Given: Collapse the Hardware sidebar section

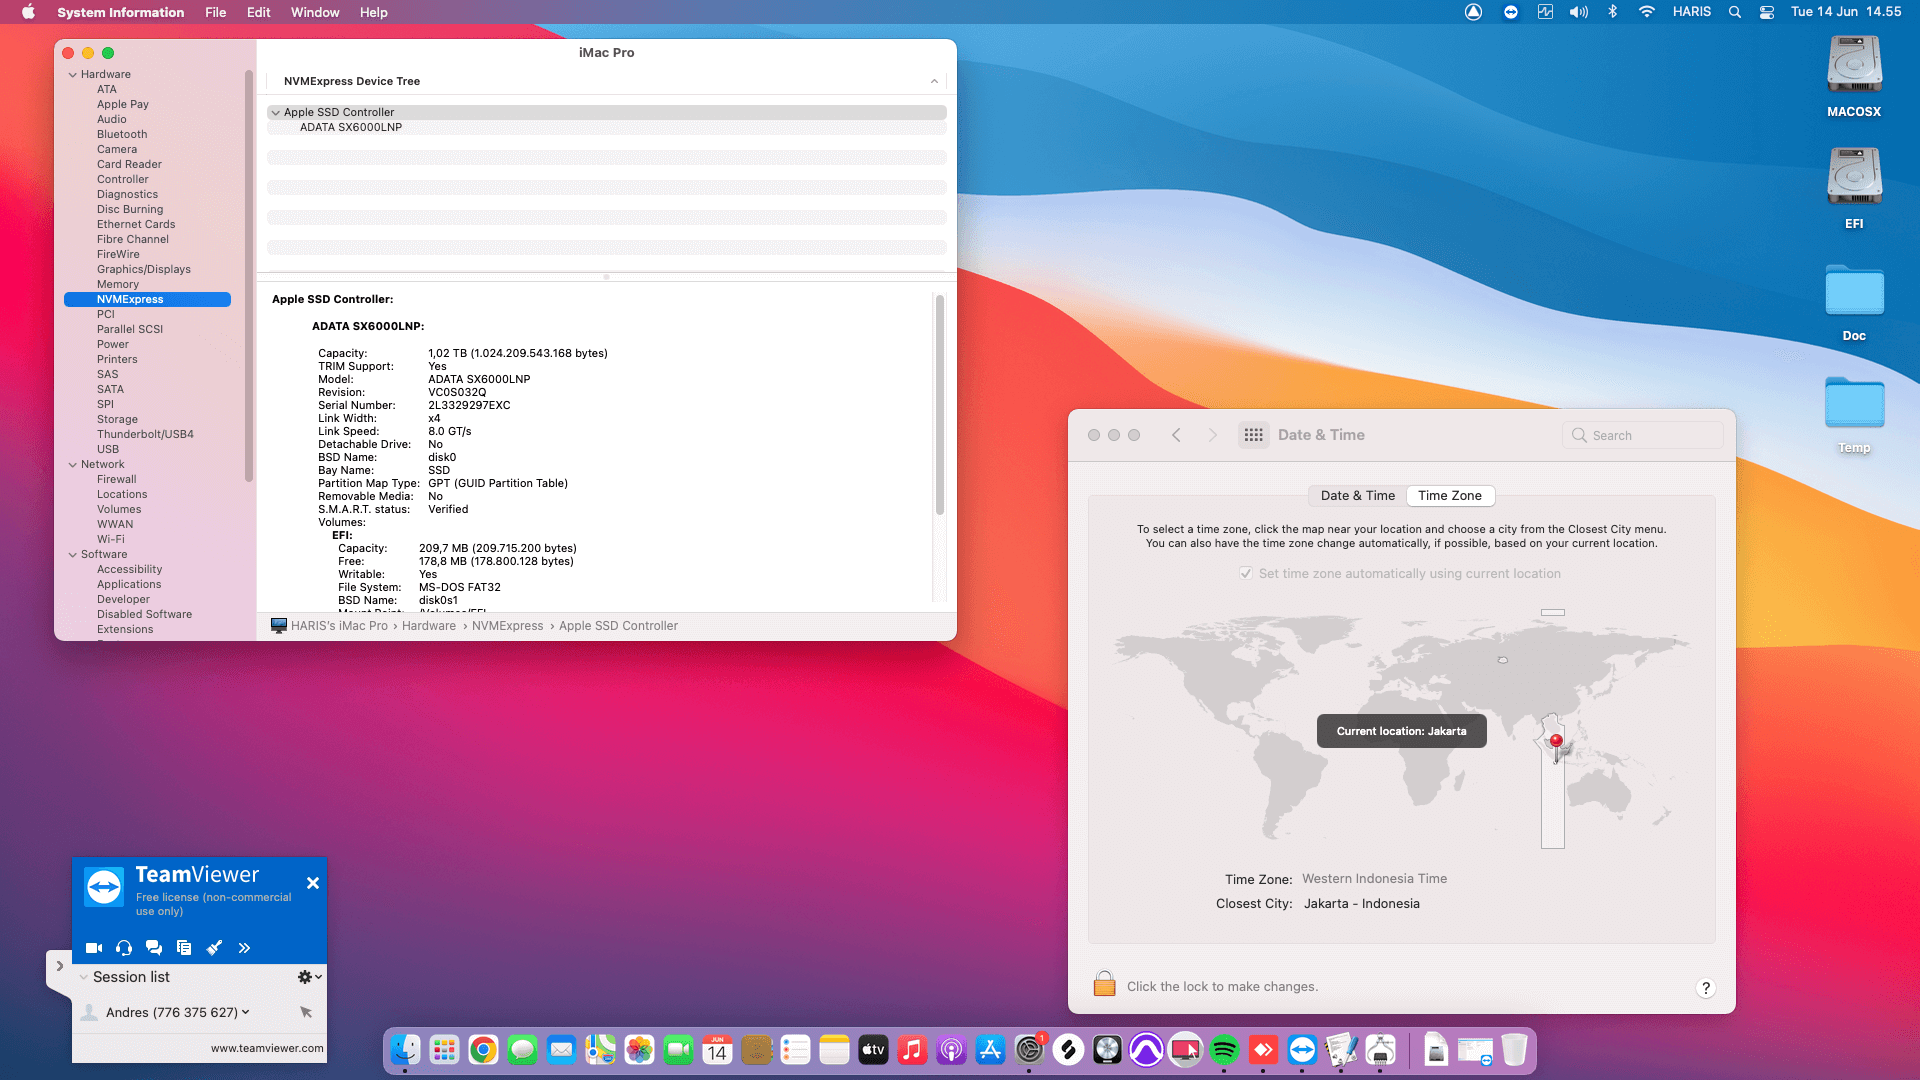Looking at the screenshot, I should pyautogui.click(x=73, y=75).
